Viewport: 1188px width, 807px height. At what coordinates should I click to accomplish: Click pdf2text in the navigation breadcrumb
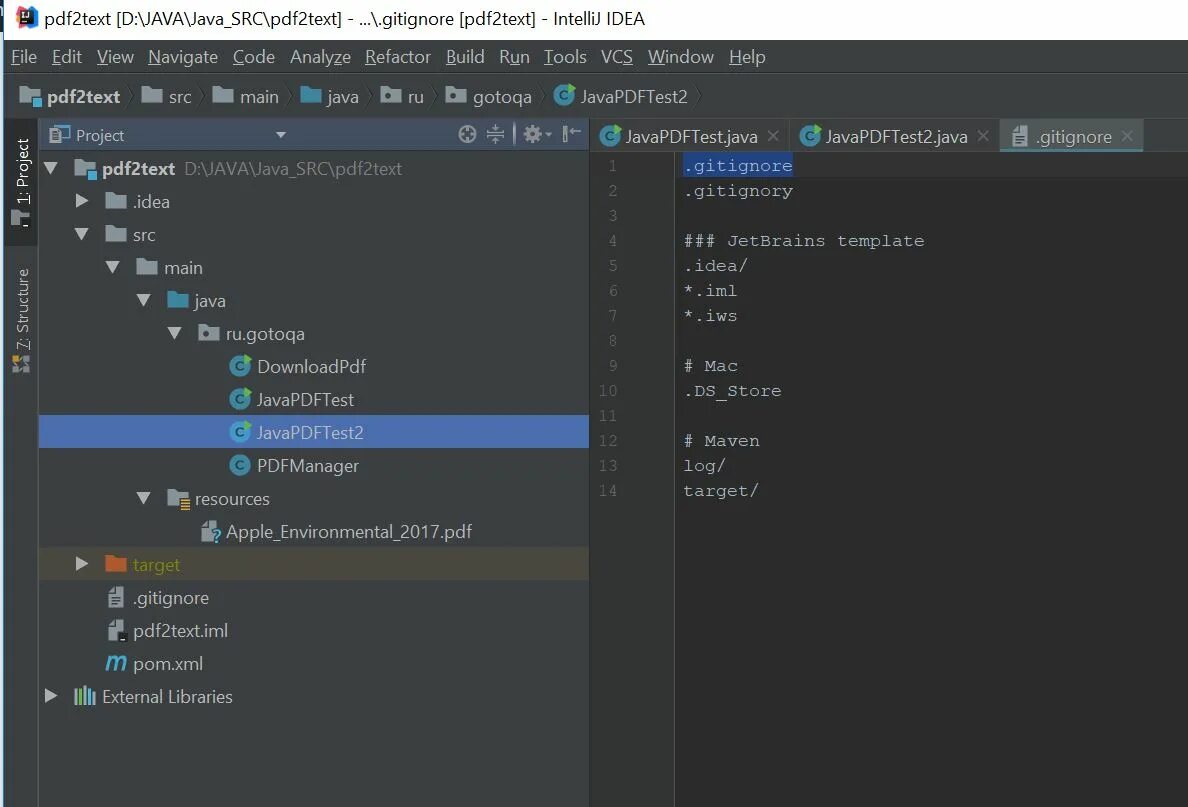pyautogui.click(x=70, y=96)
